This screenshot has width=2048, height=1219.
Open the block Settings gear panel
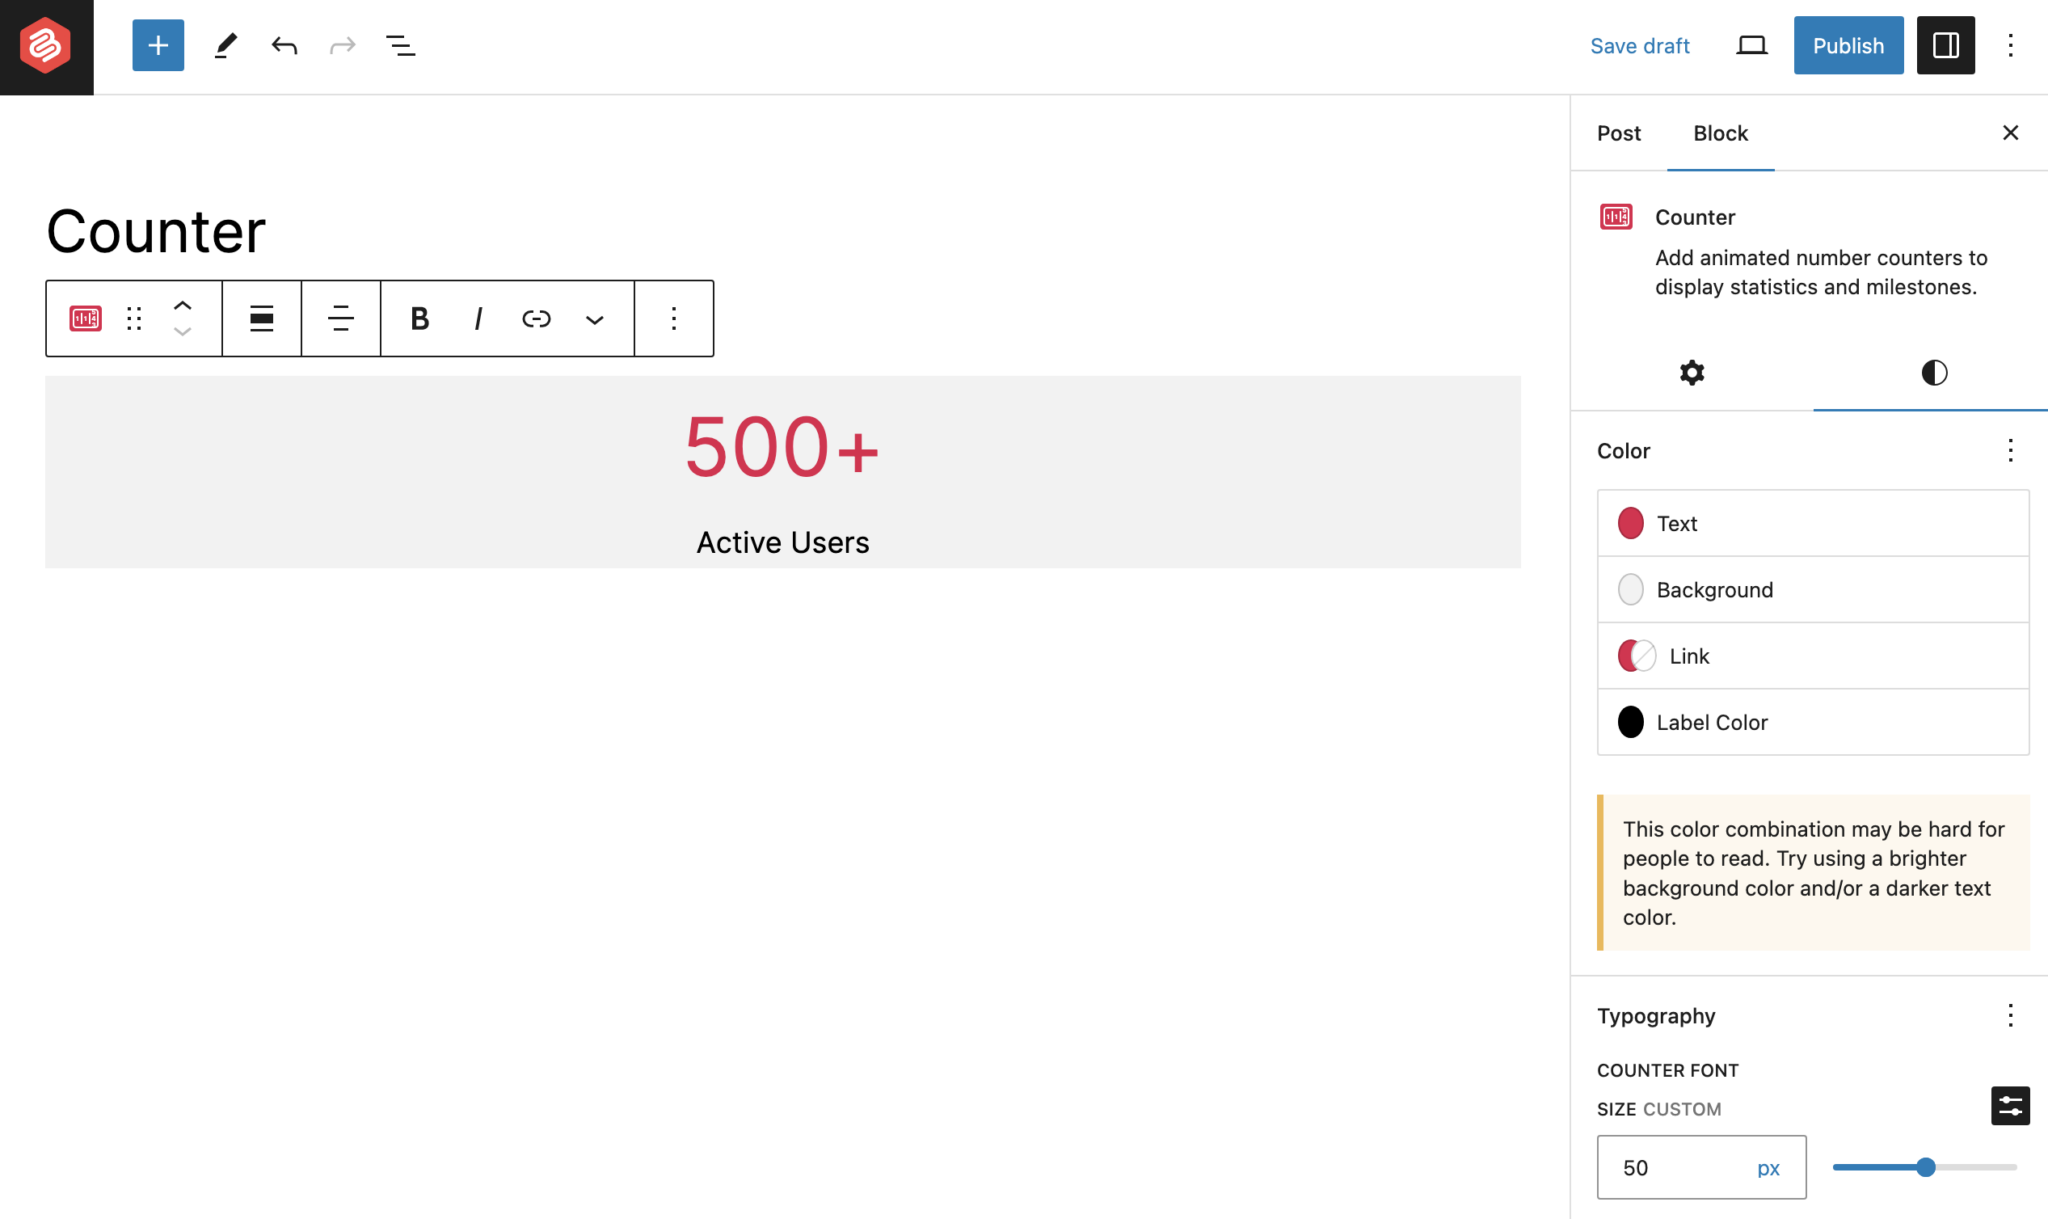(x=1691, y=373)
